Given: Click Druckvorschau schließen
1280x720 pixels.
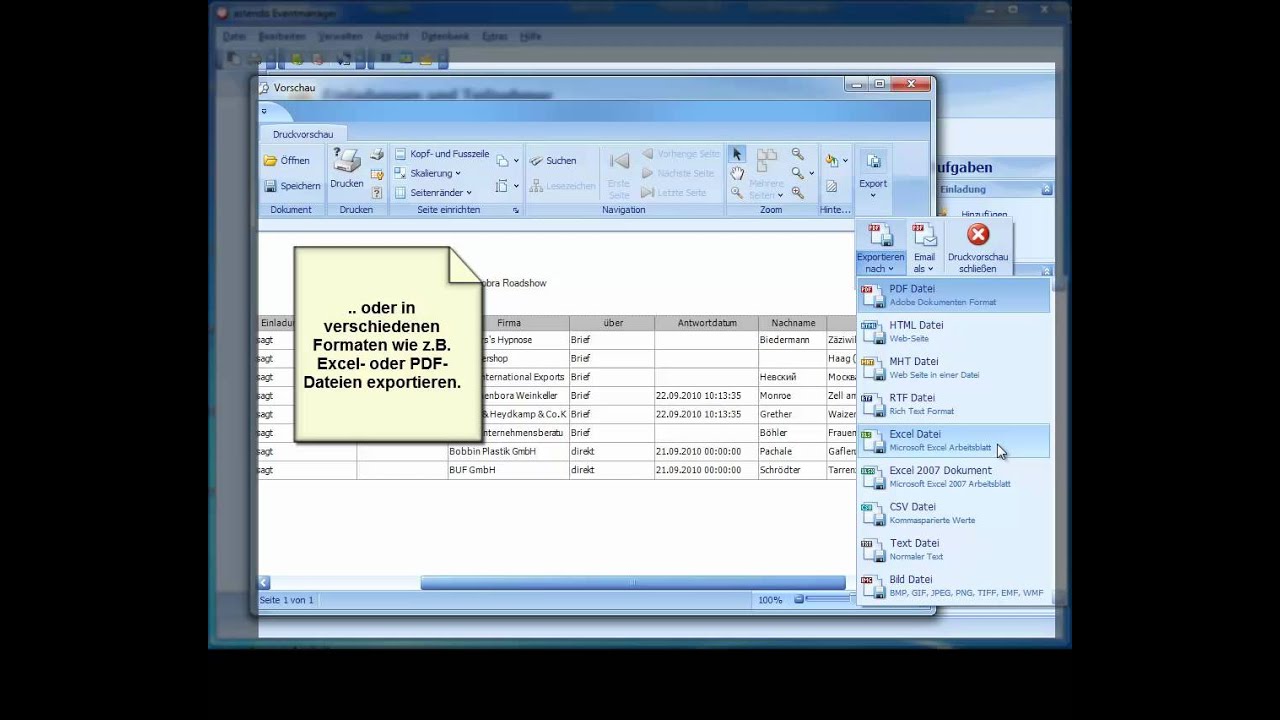Looking at the screenshot, I should click(x=978, y=248).
